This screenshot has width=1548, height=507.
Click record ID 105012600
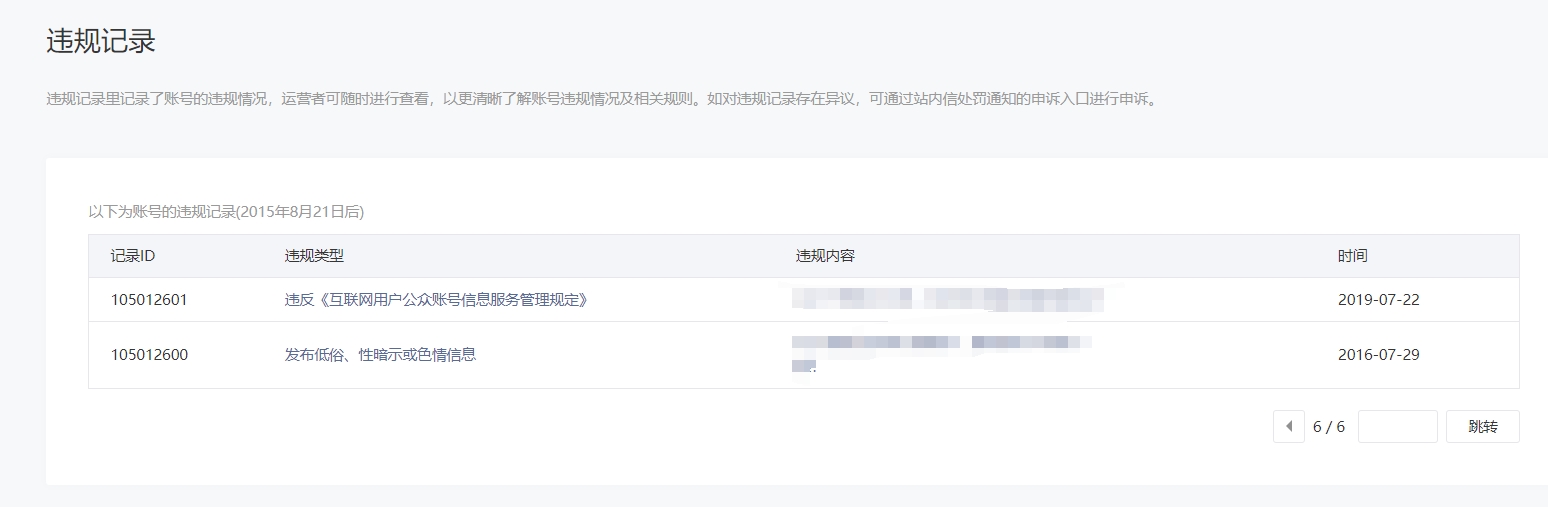point(149,355)
